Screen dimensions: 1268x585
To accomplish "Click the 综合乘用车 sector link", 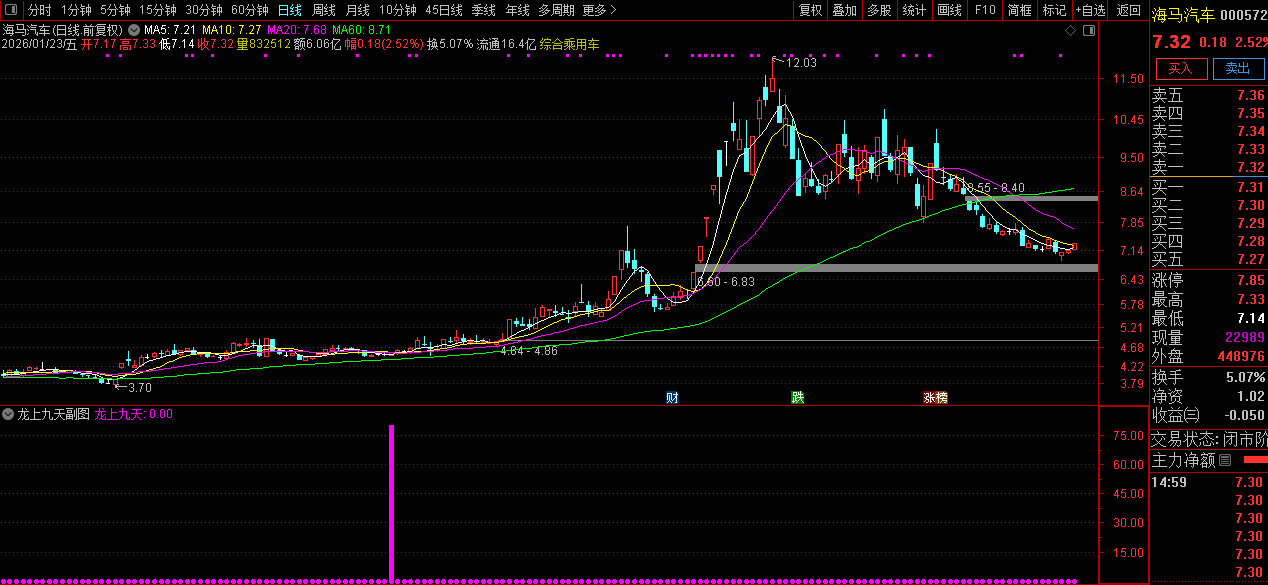I will pyautogui.click(x=570, y=44).
